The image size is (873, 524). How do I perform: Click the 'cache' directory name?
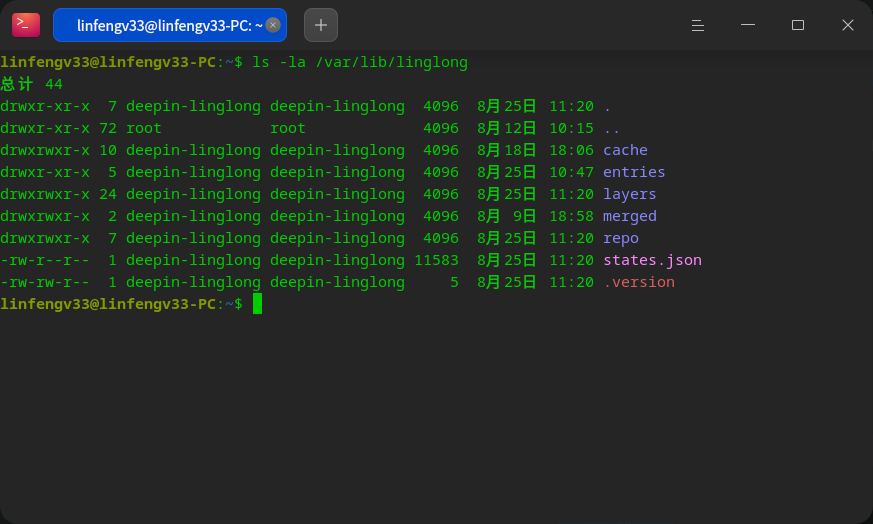click(625, 150)
